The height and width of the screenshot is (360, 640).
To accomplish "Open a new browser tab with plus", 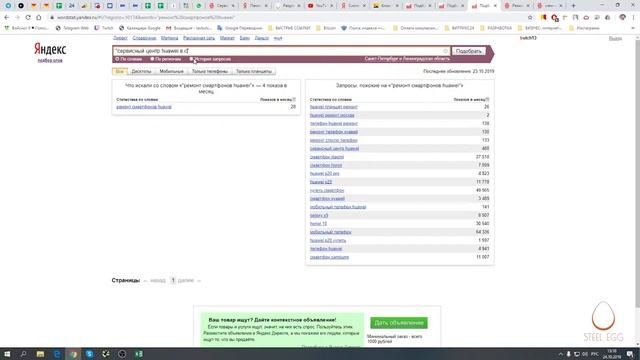I will pyautogui.click(x=573, y=6).
